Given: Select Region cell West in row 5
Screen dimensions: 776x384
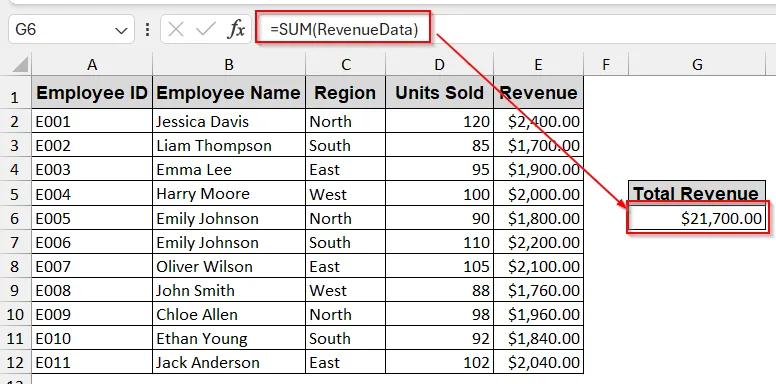Looking at the screenshot, I should 345,194.
